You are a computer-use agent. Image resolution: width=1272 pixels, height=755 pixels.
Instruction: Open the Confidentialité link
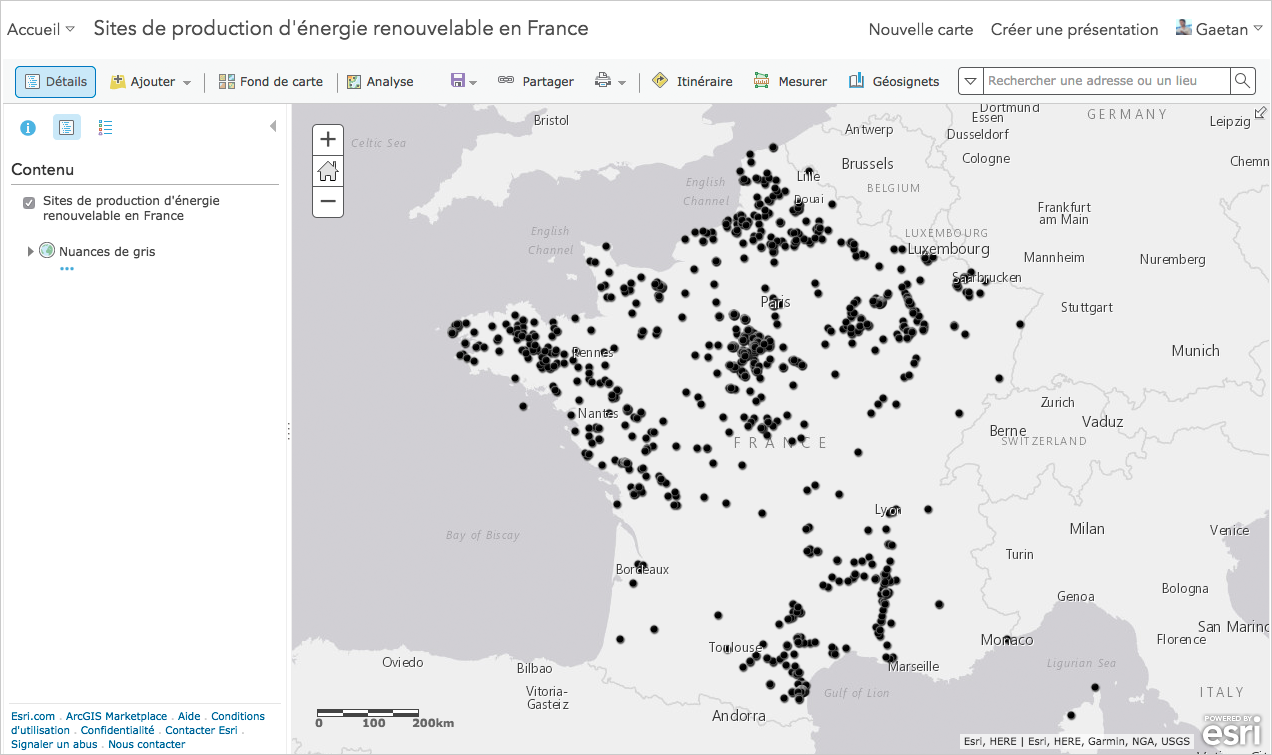coord(118,730)
